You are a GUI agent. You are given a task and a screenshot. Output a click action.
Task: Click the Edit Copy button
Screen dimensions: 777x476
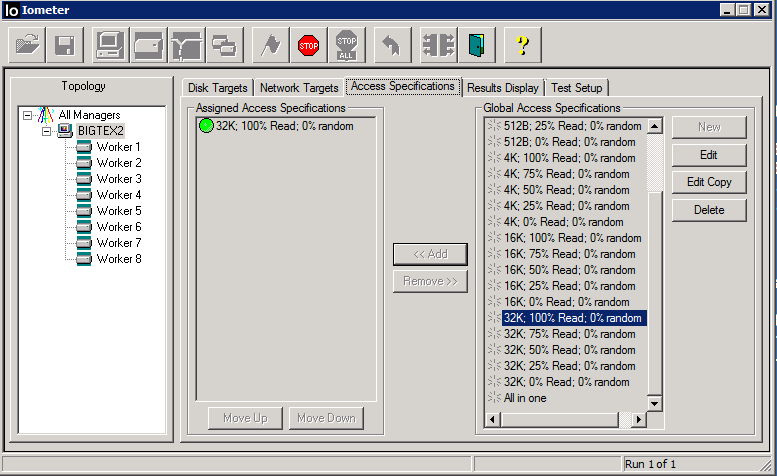709,182
